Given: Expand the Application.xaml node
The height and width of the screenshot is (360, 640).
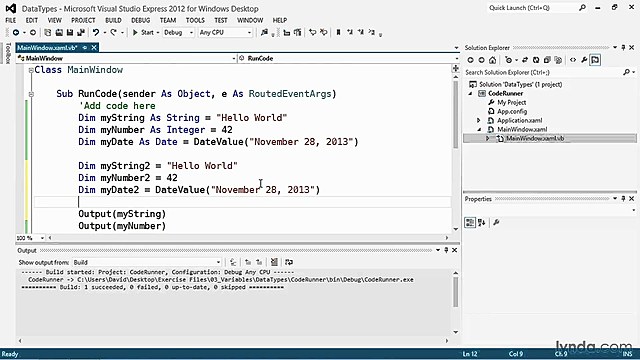Looking at the screenshot, I should click(478, 120).
